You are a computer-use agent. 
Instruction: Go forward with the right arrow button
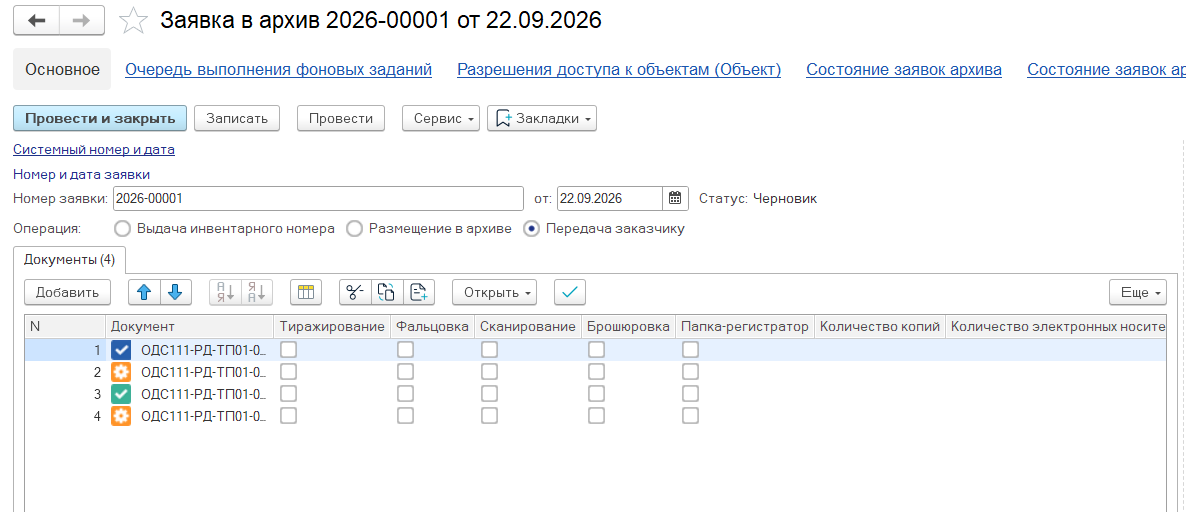(x=81, y=20)
